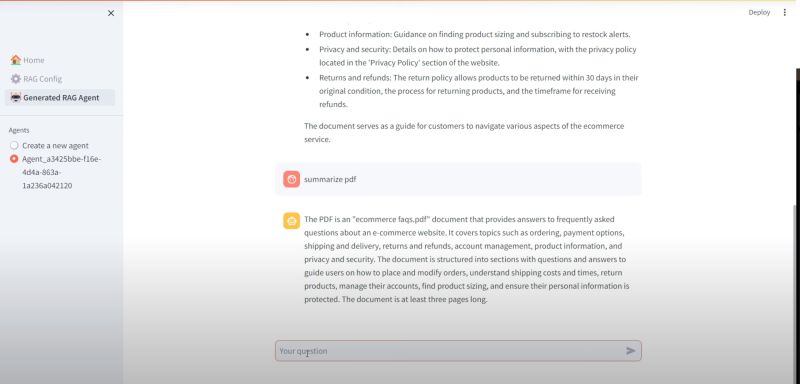Screen dimensions: 800x384
Task: Click the gear icon beside RAG Config
Action: [16, 79]
